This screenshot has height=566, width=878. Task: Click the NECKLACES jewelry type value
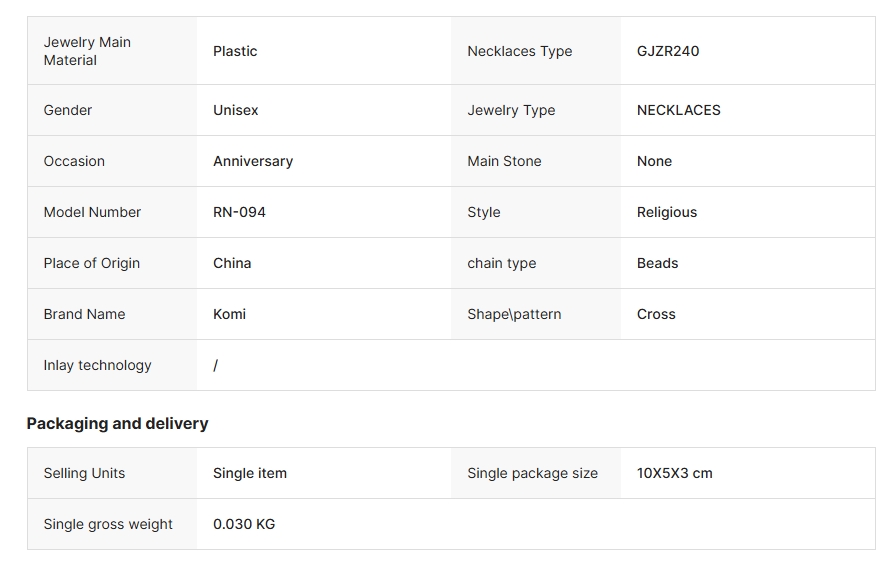tap(679, 110)
